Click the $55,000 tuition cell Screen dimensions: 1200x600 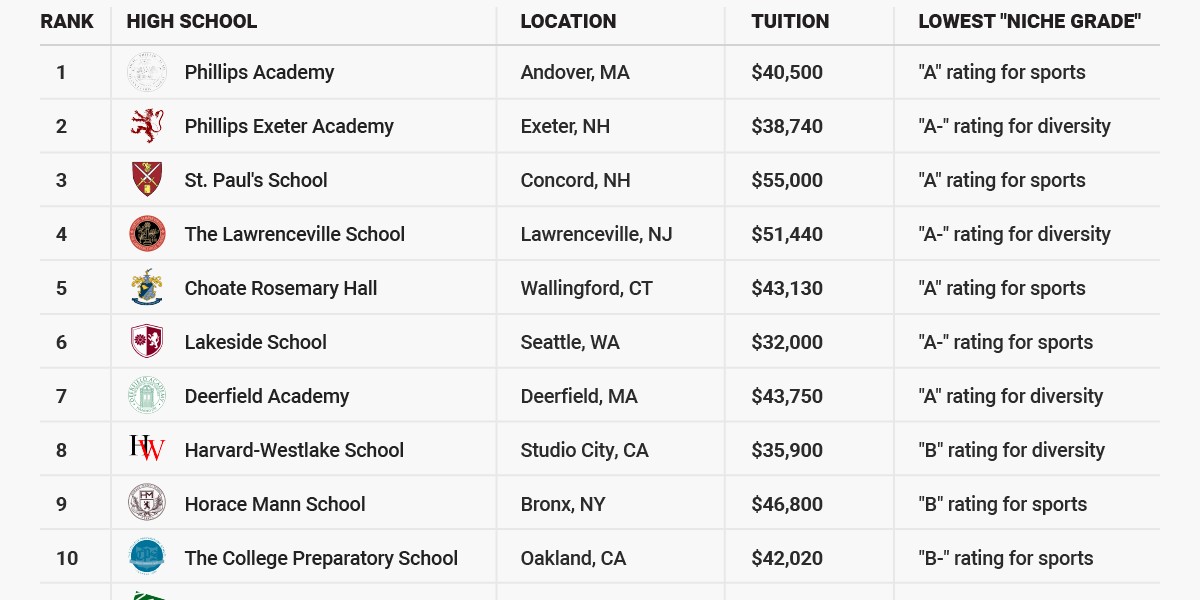tap(787, 180)
